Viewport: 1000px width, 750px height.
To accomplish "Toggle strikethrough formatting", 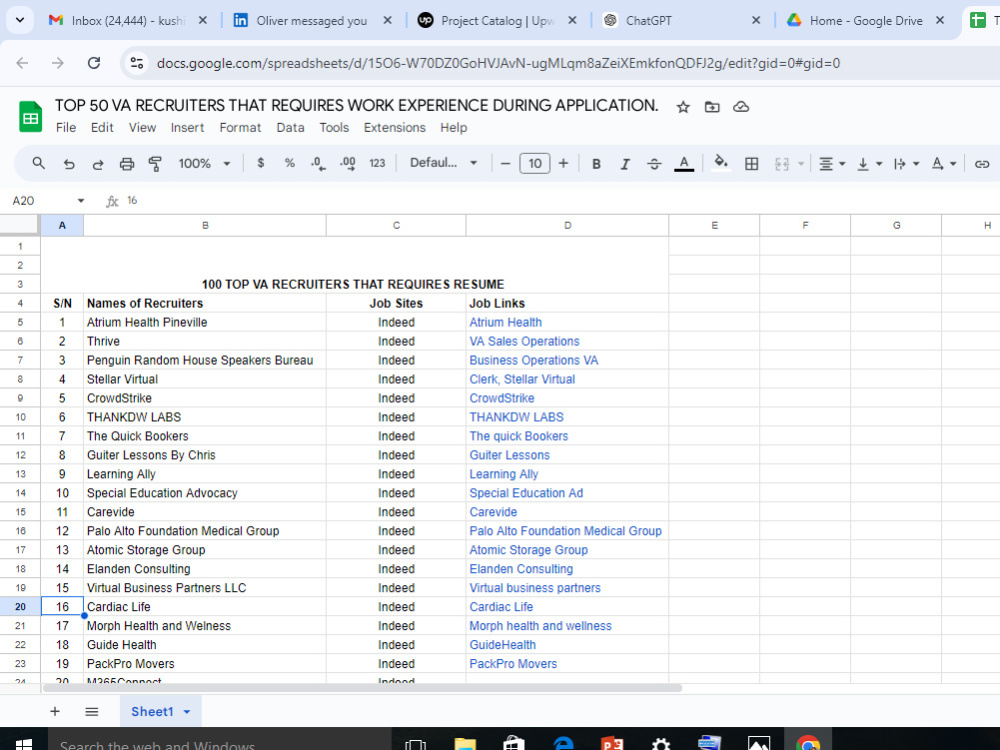I will [x=654, y=164].
